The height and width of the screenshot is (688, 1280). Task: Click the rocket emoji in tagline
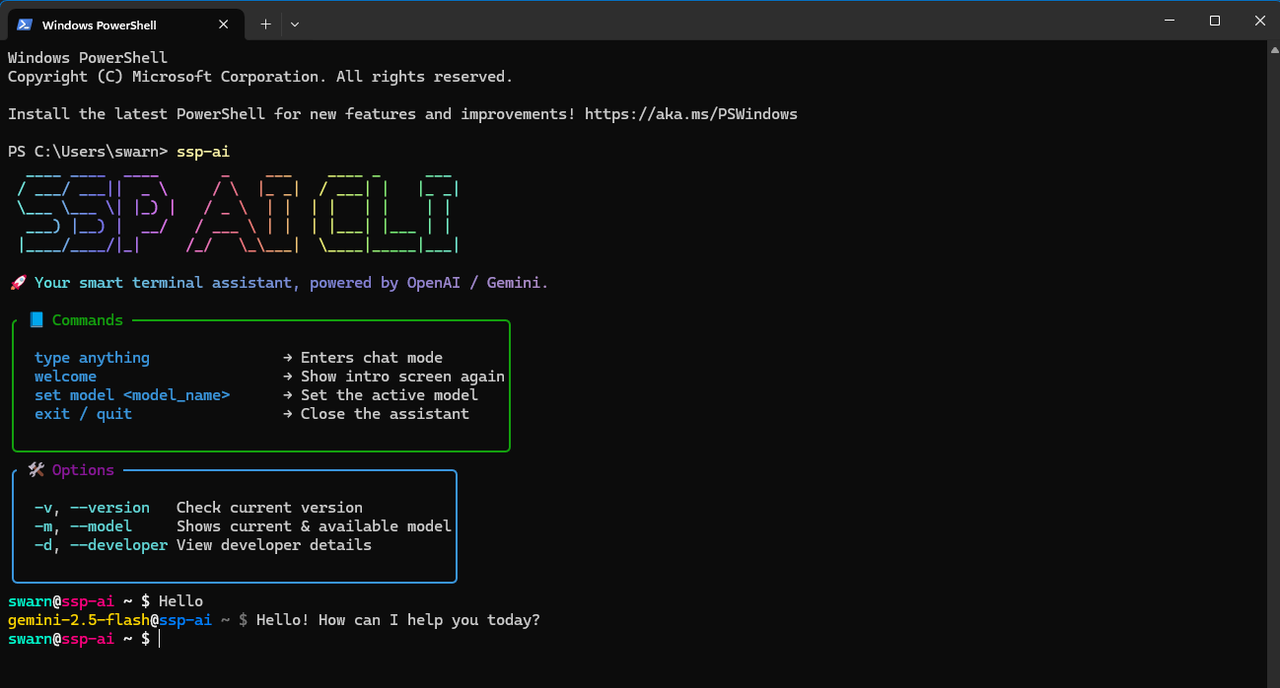(17, 283)
